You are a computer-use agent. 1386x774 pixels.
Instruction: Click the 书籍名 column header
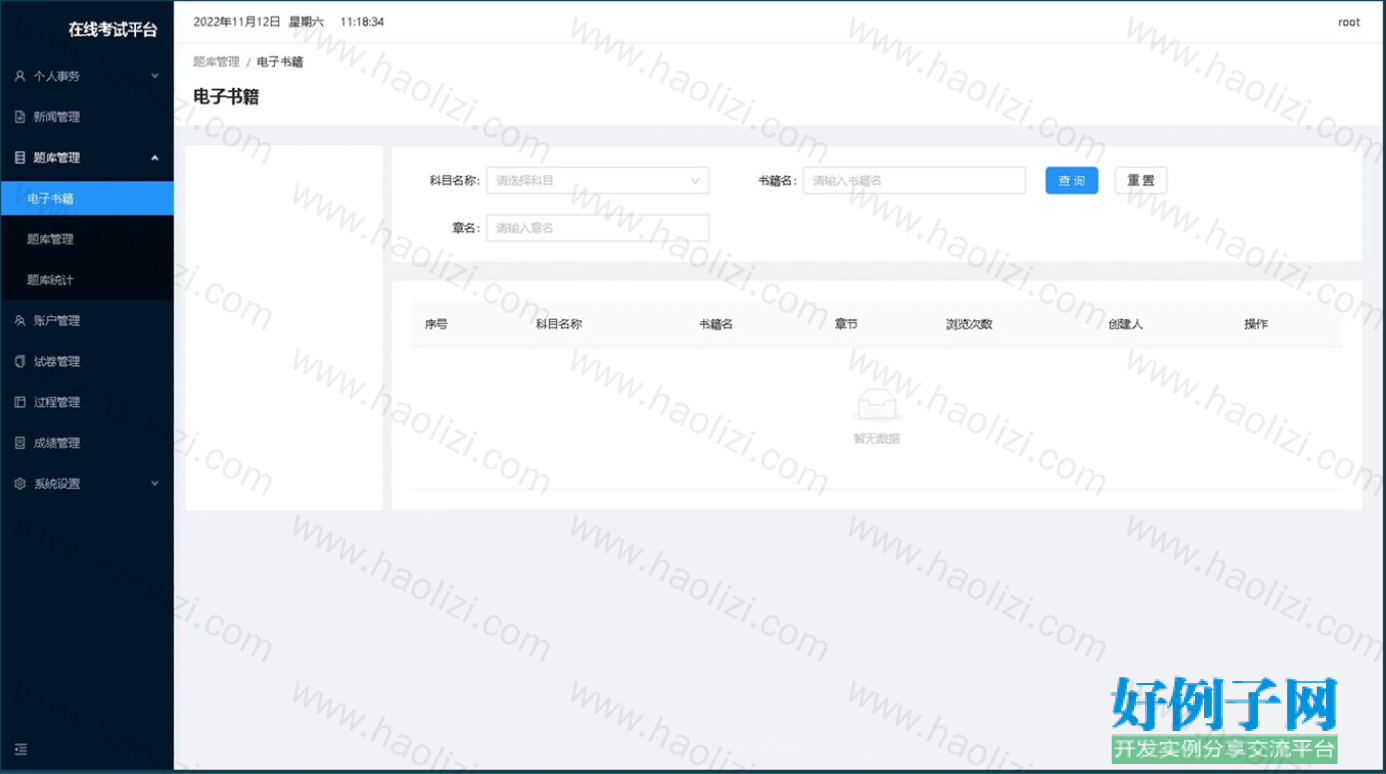[716, 325]
